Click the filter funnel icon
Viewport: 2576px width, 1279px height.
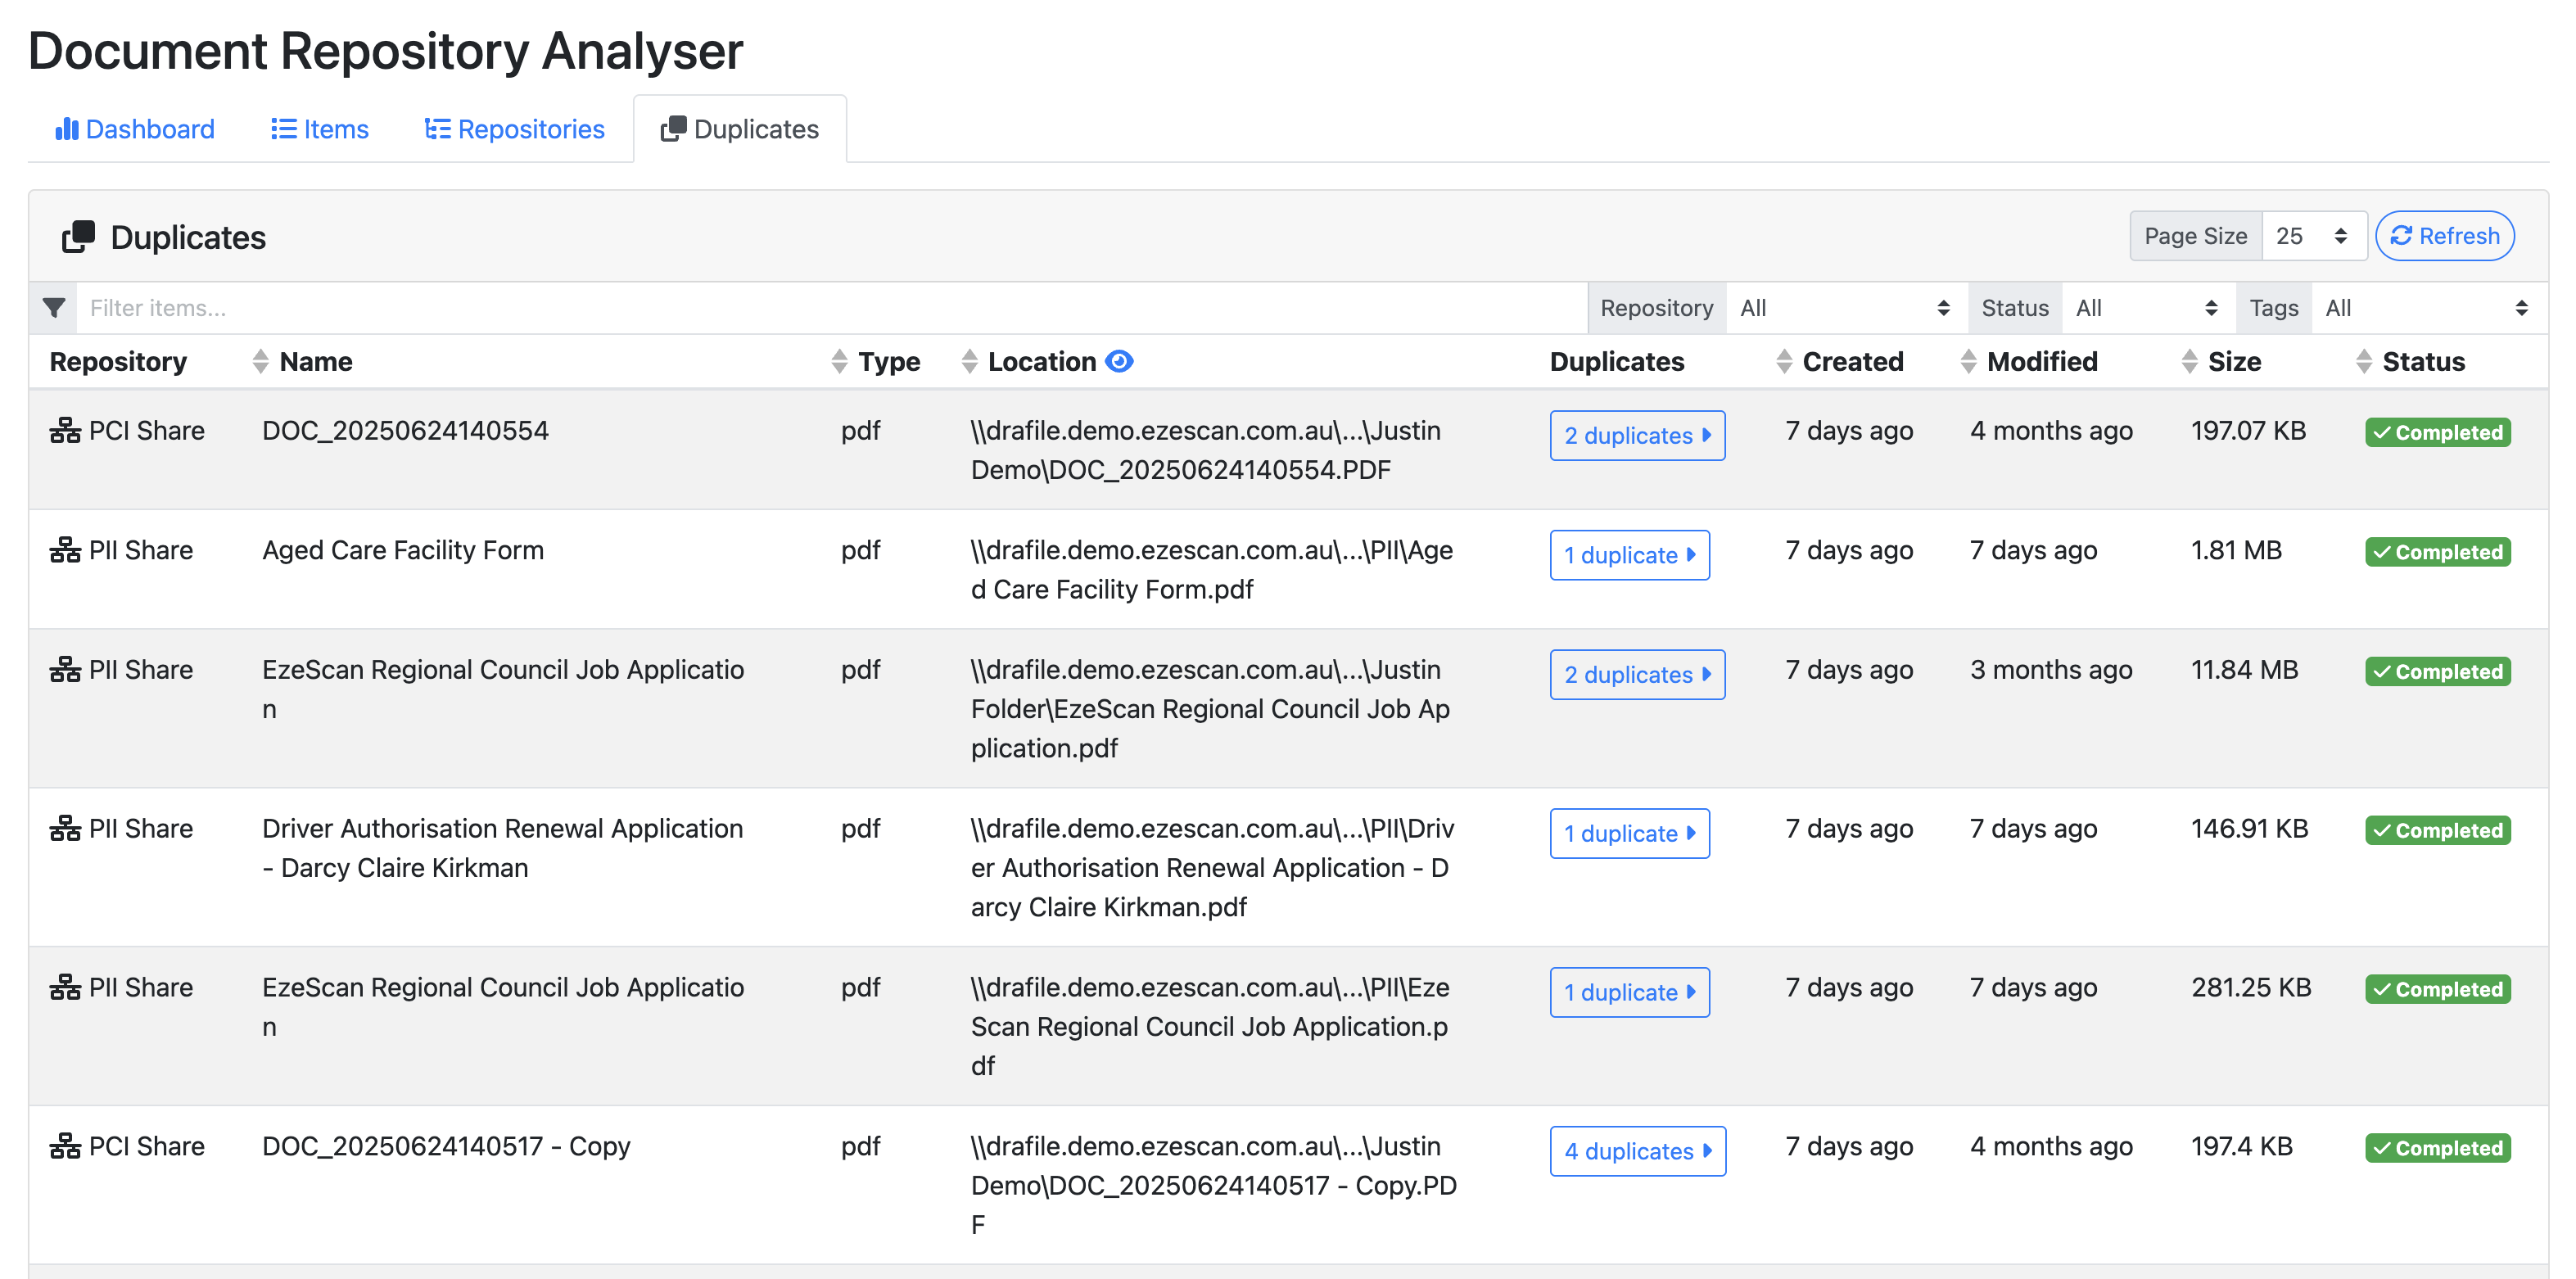(x=54, y=308)
